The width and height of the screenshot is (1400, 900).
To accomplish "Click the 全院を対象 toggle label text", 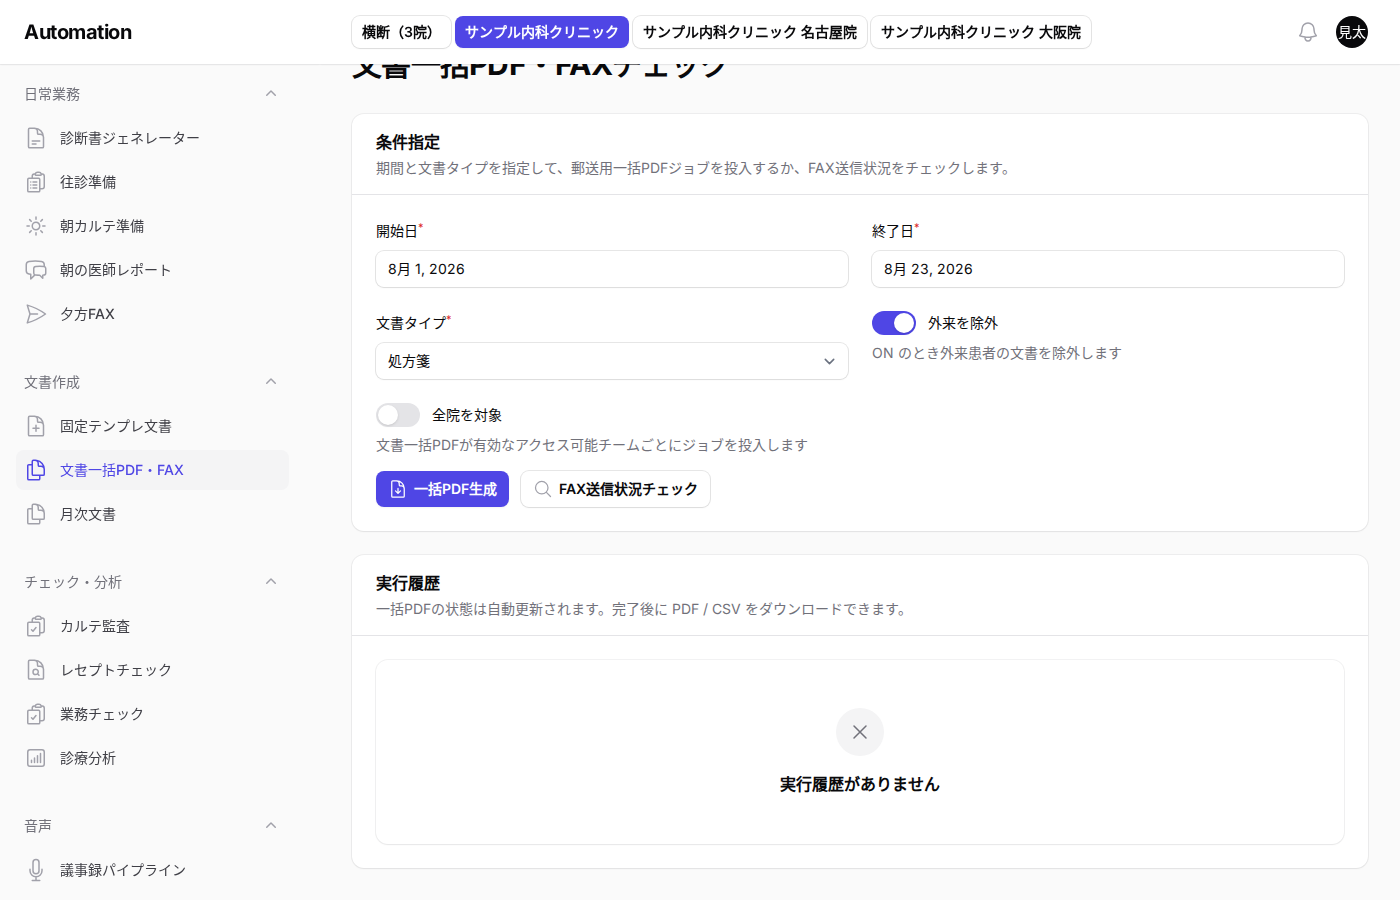I will 467,415.
